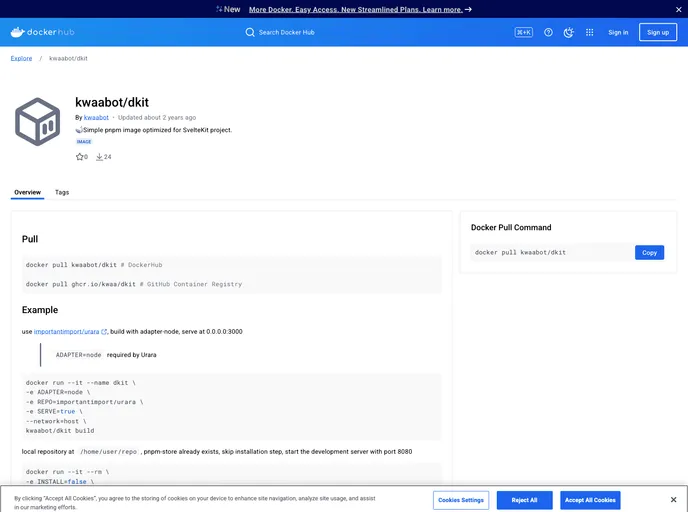
Task: Follow the arrow after Learn more
Action: point(468,9)
